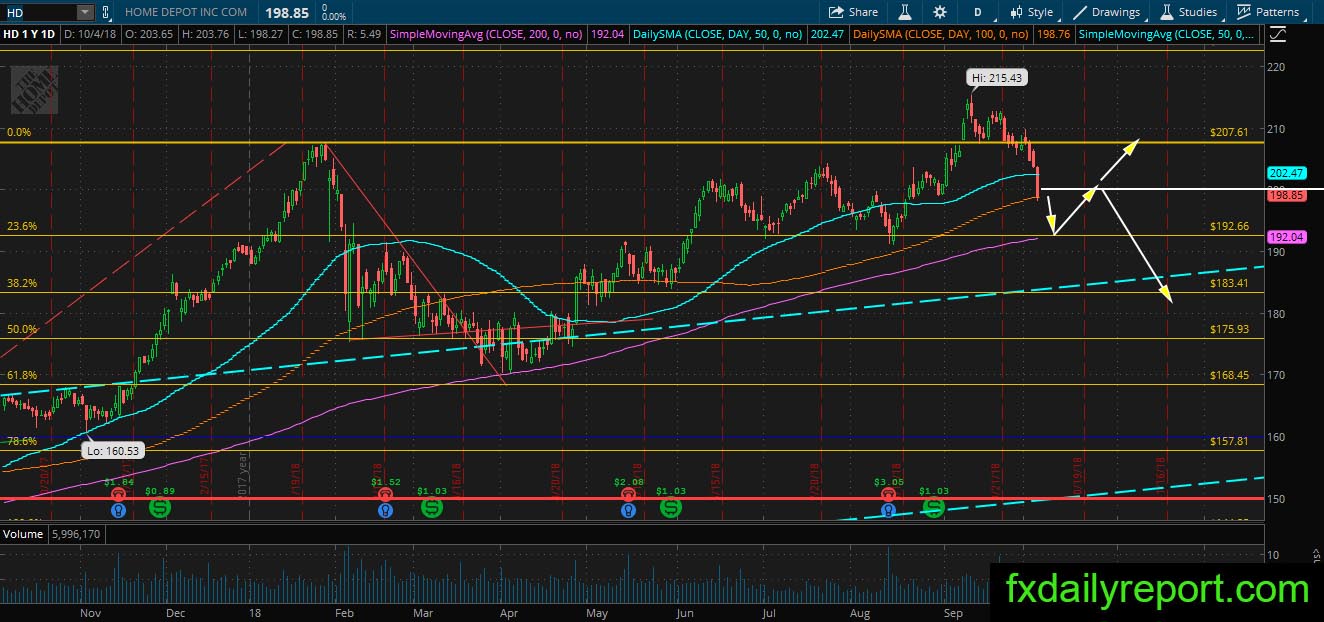Select the $157.81 Fibonacci level label
Viewport: 1324px width, 622px height.
(x=1230, y=441)
